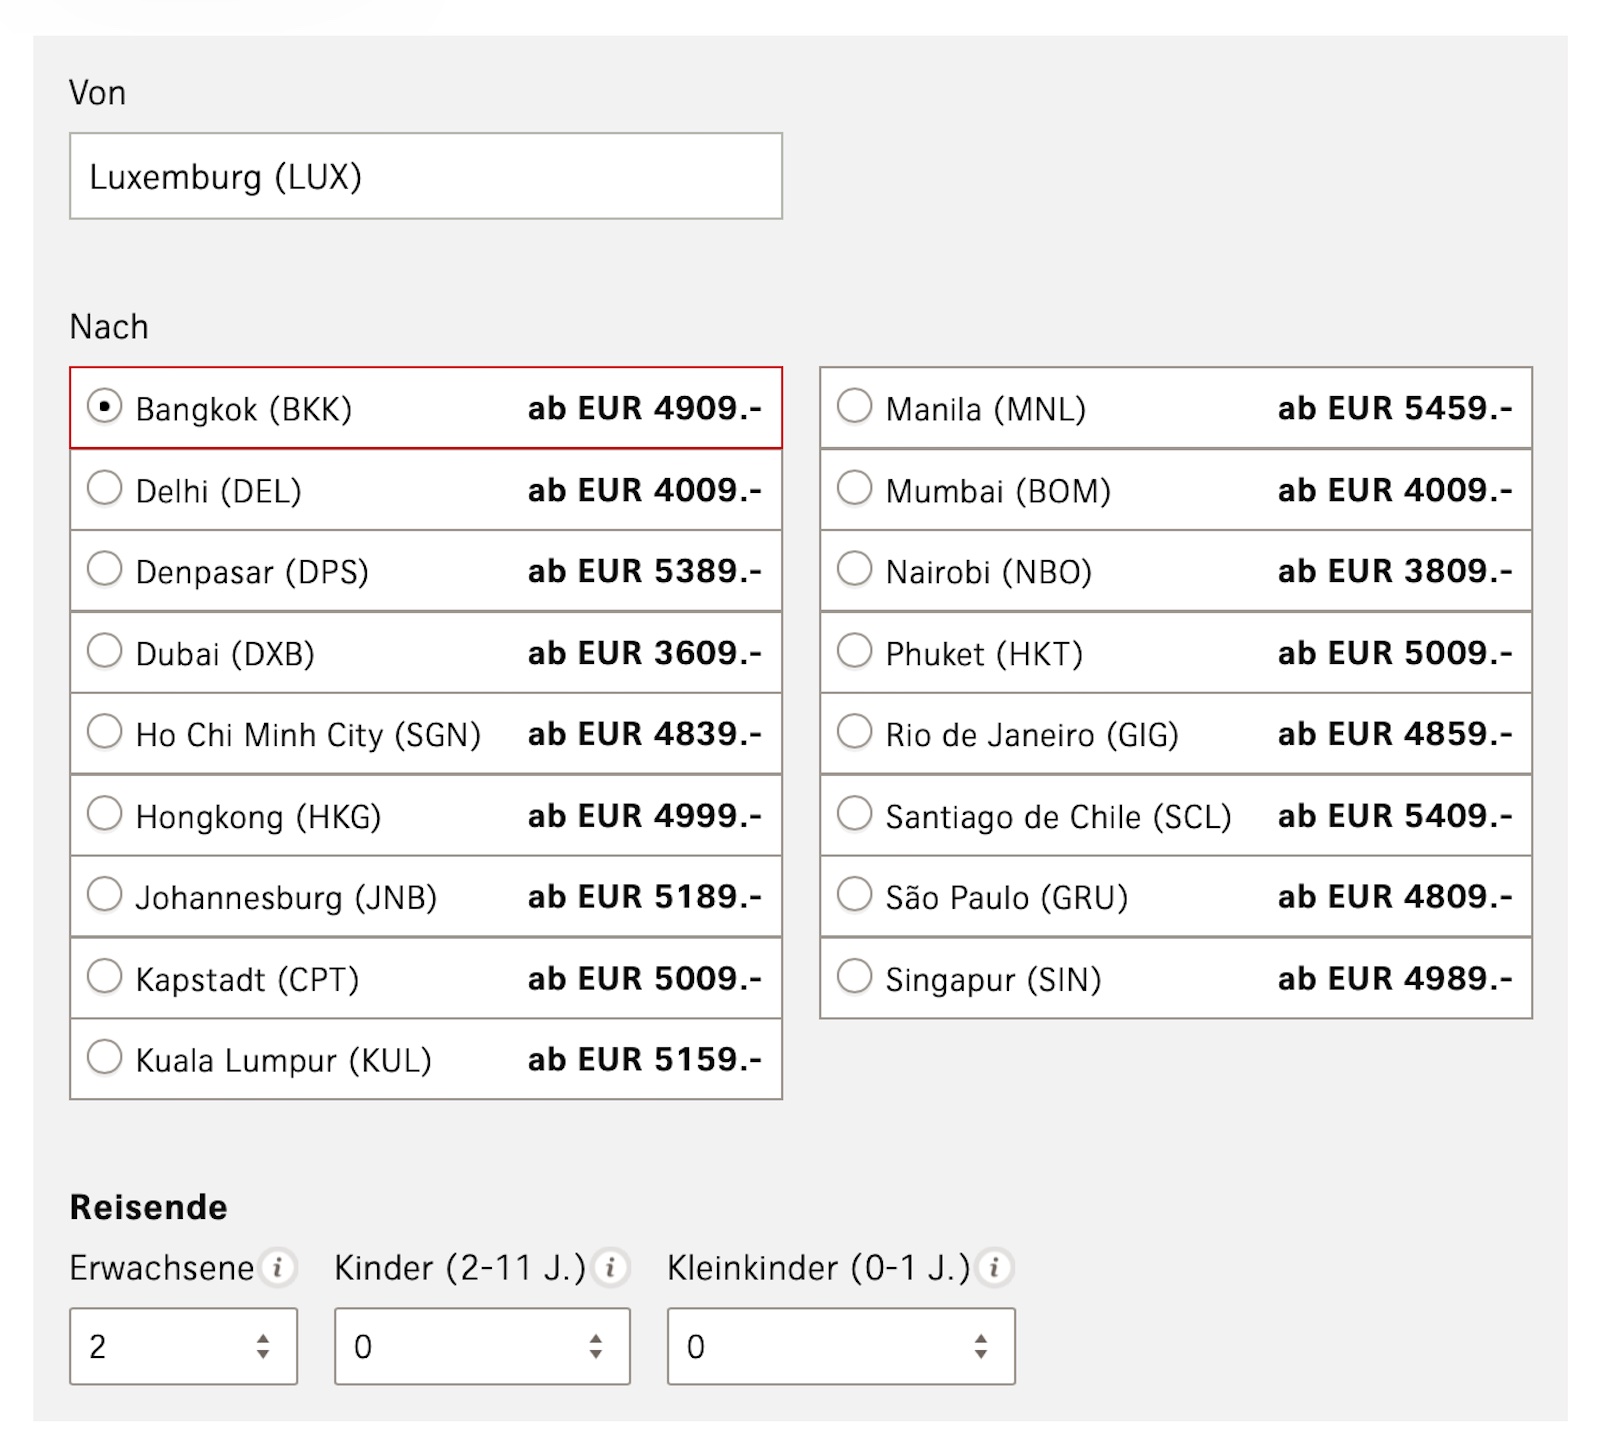Select the Manila (MNL) radio button
The image size is (1600, 1445).
[x=854, y=406]
